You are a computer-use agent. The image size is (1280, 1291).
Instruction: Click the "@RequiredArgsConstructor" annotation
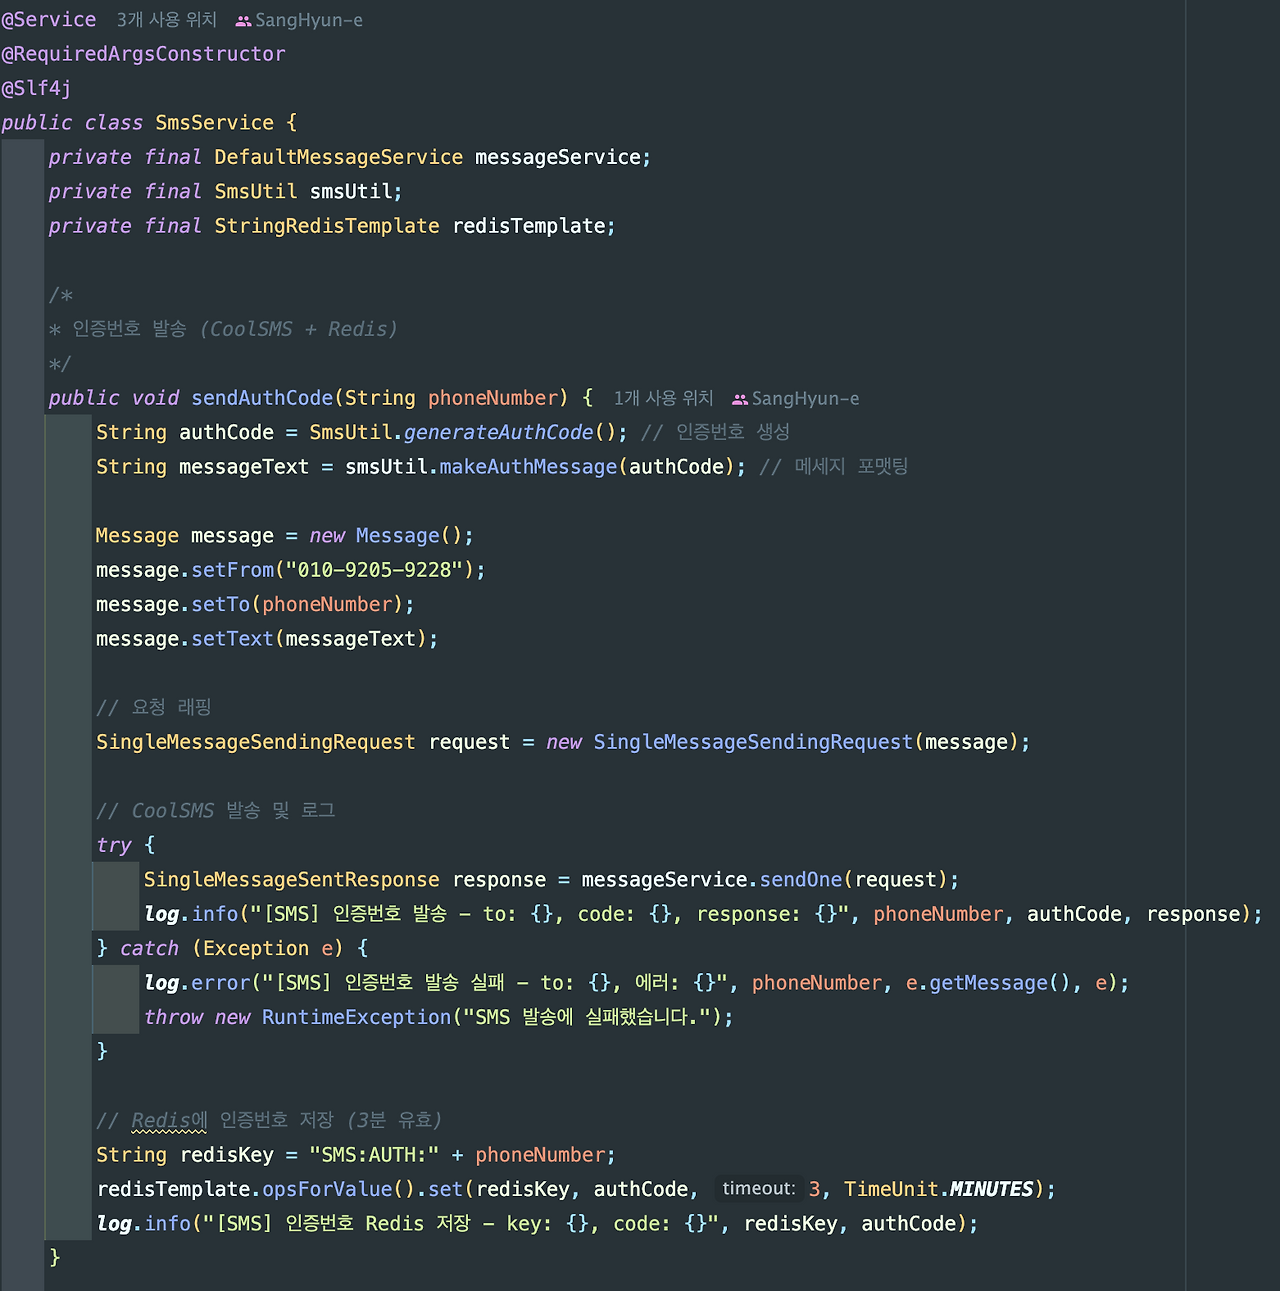pyautogui.click(x=143, y=54)
